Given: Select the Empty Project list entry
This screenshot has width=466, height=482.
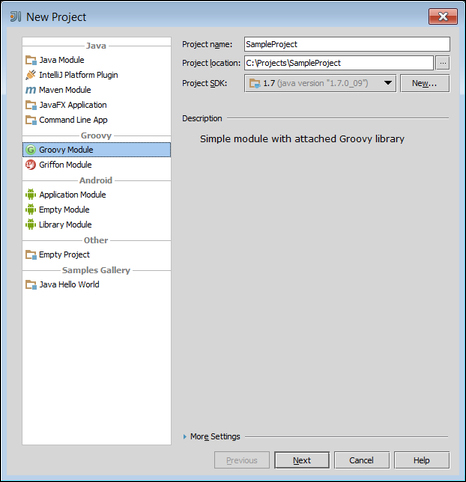Looking at the screenshot, I should click(x=97, y=255).
